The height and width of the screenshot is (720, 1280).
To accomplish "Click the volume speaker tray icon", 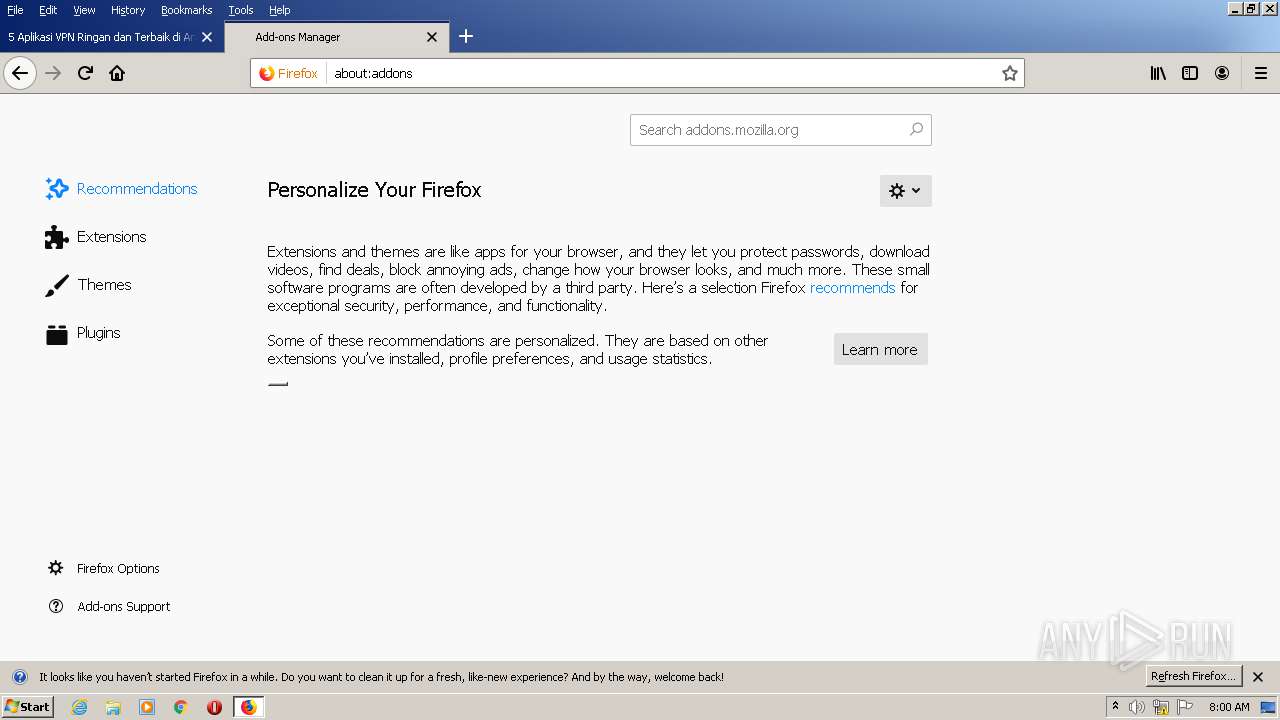I will [x=1137, y=707].
